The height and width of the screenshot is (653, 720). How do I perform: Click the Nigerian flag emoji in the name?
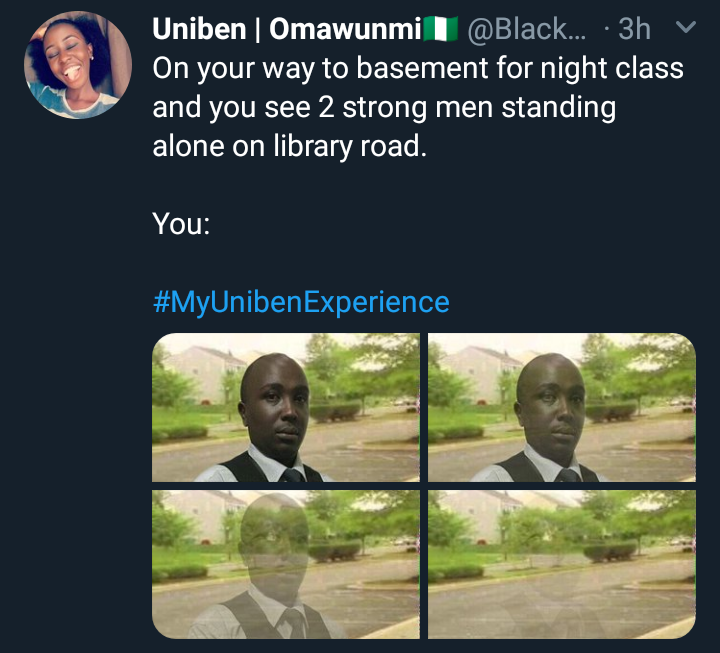coord(440,30)
